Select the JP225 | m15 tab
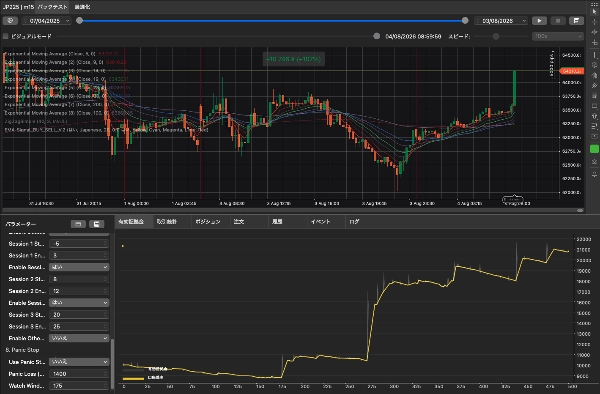The image size is (600, 394). (x=18, y=7)
